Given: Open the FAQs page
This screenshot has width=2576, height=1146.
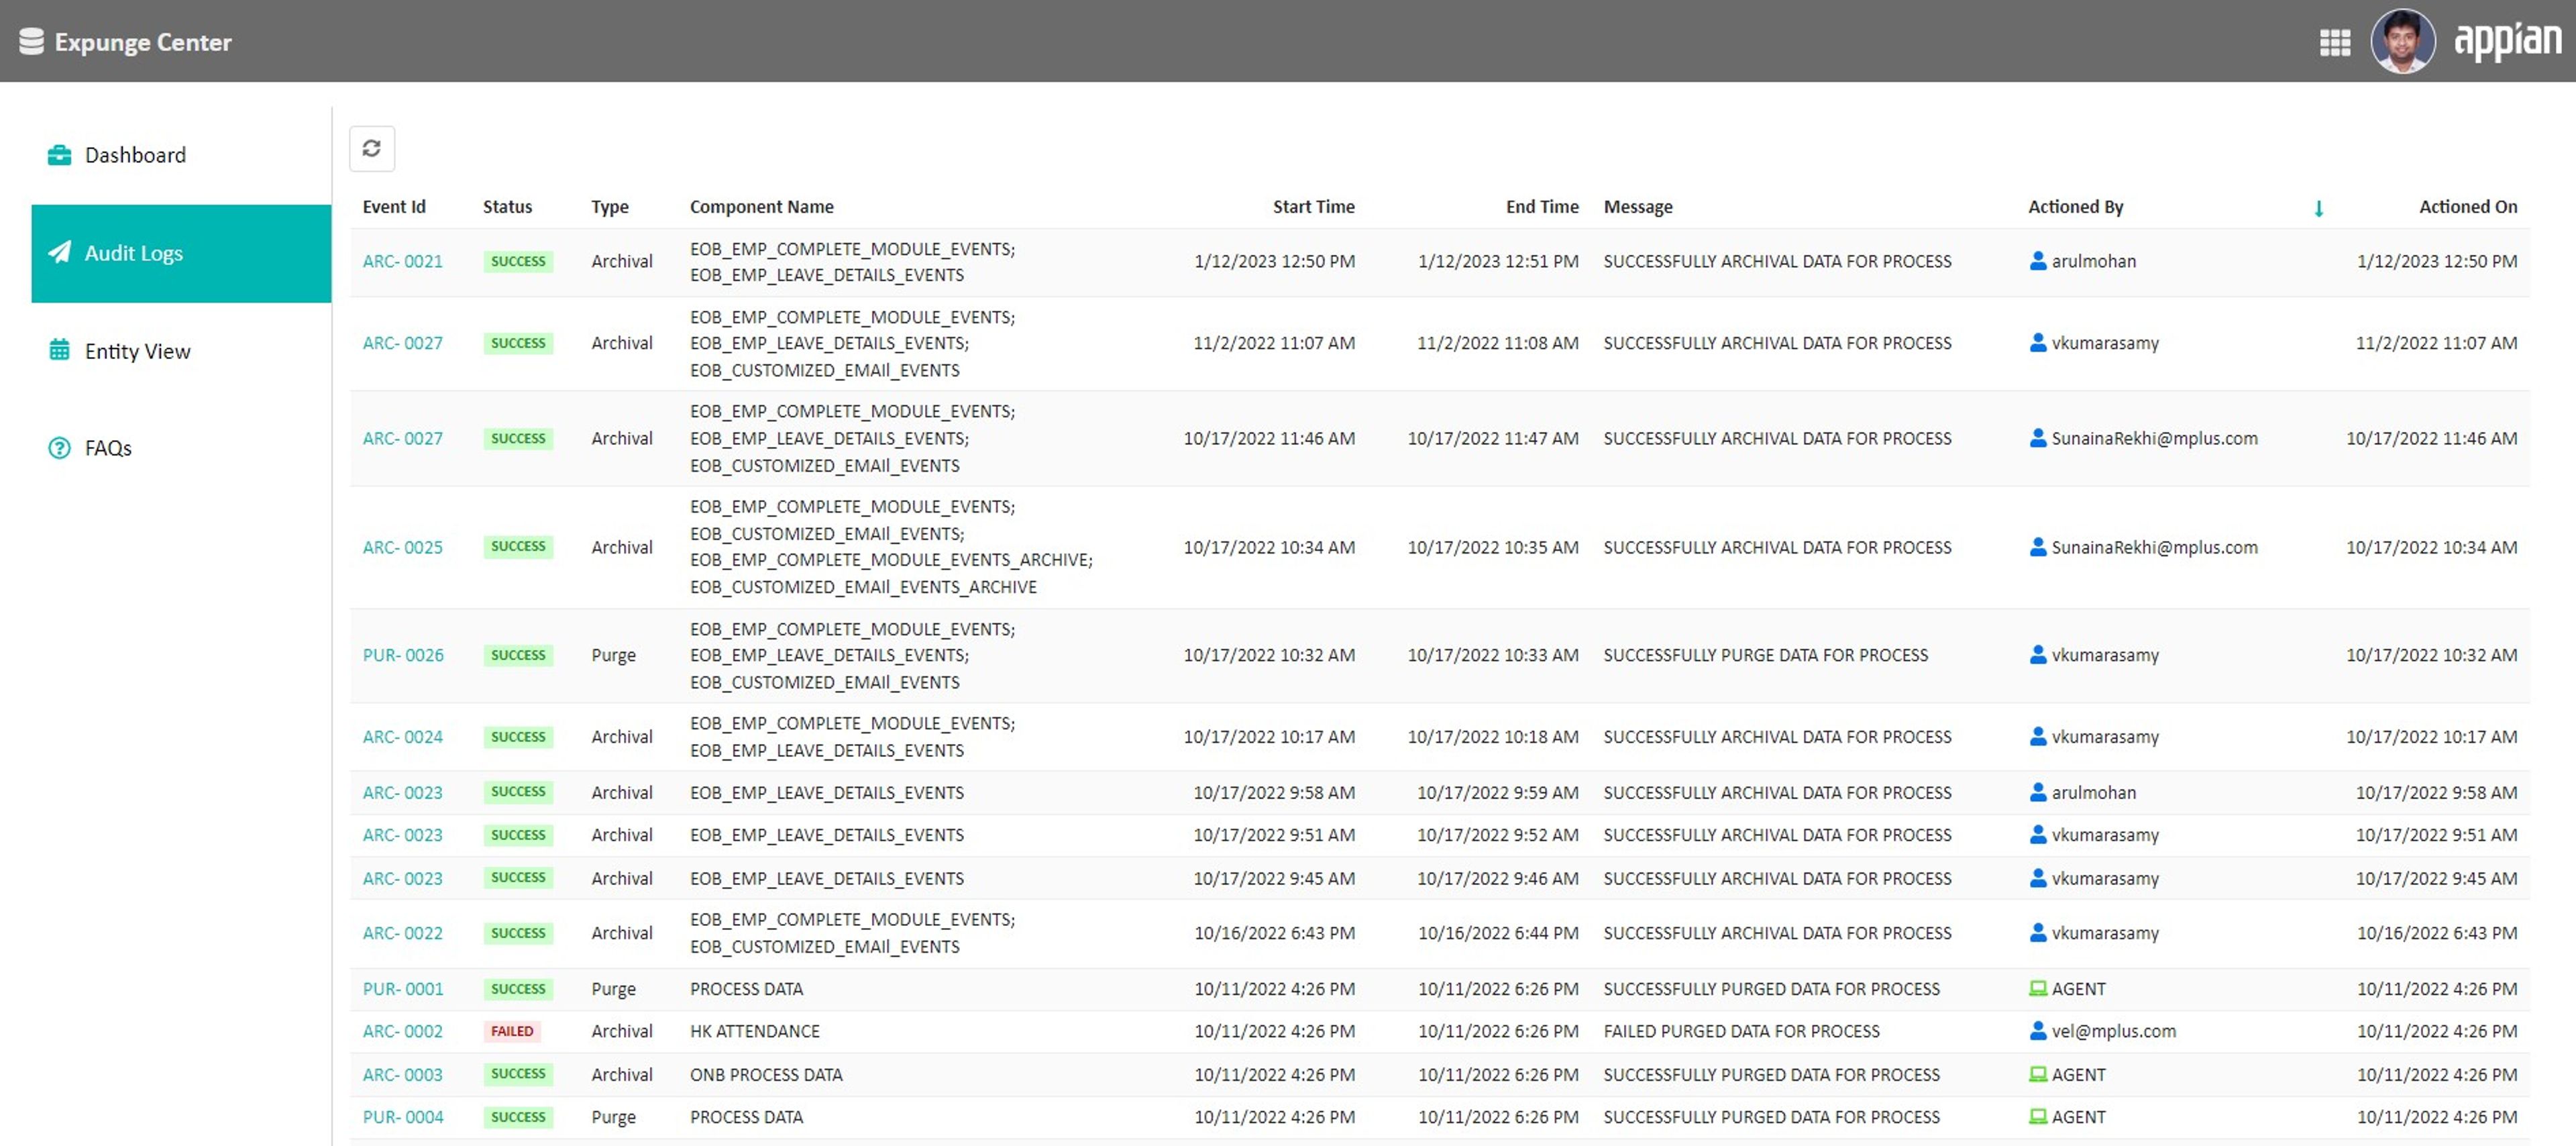Looking at the screenshot, I should [181, 448].
